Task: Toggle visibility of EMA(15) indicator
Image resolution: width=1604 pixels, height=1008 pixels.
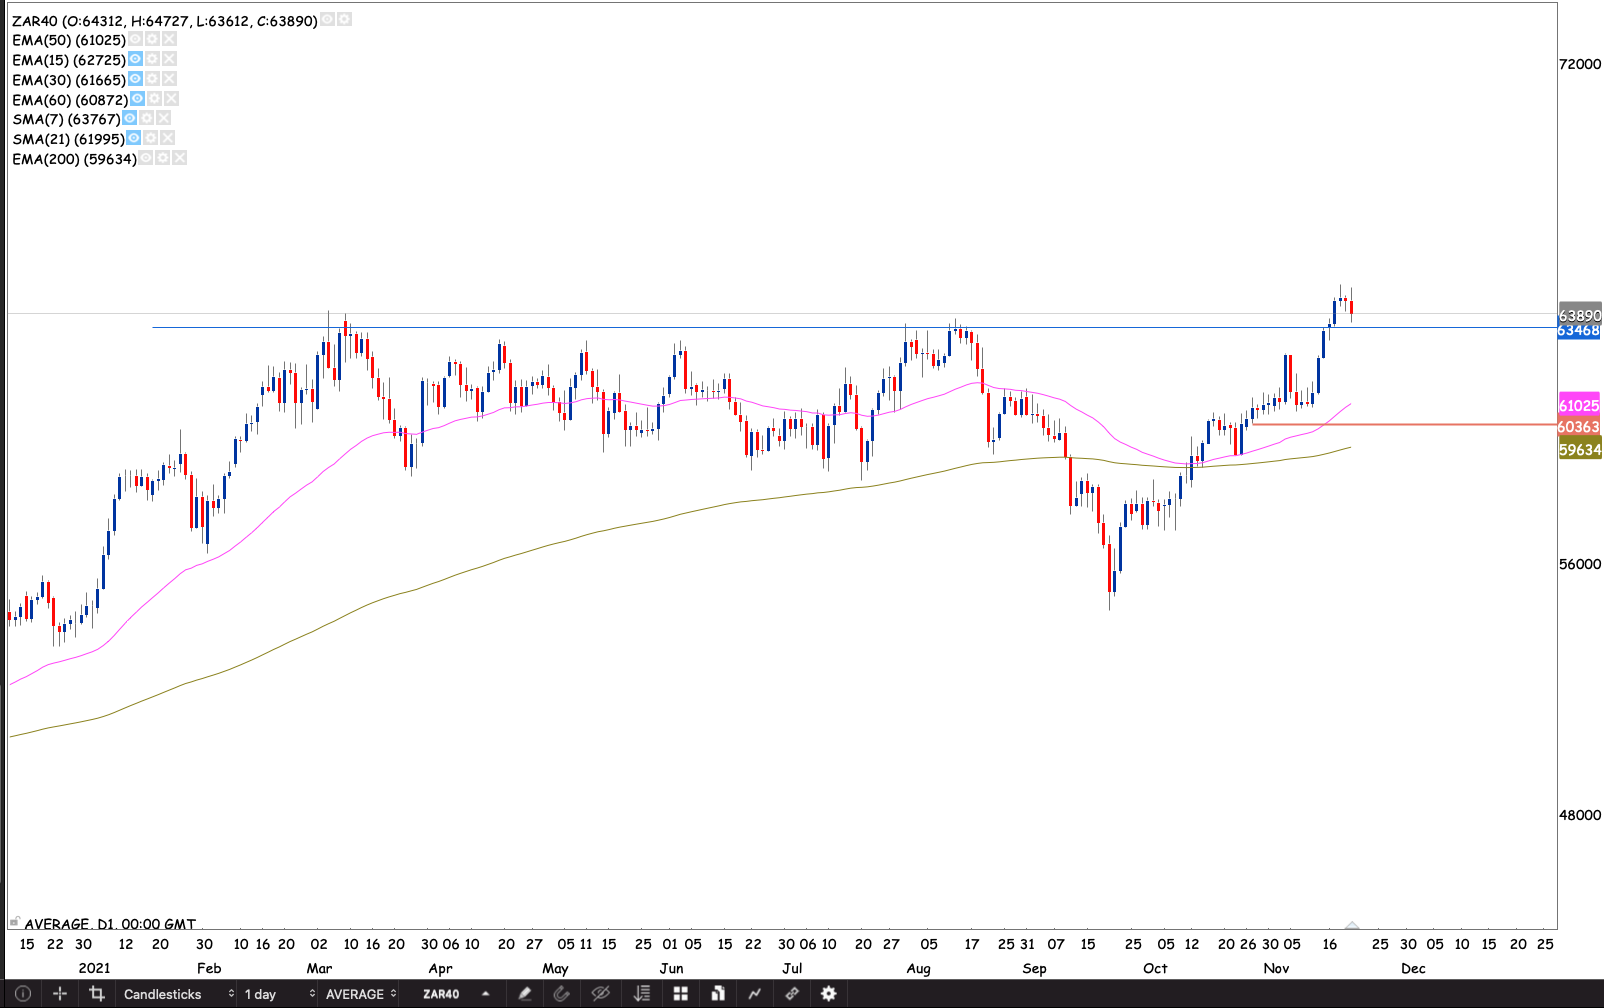Action: coord(135,59)
